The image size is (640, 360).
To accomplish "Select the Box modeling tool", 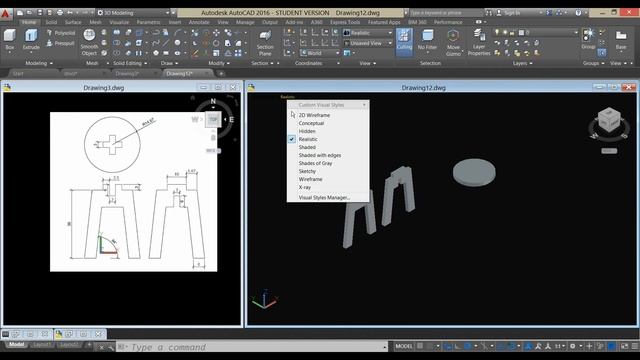I will click(10, 40).
